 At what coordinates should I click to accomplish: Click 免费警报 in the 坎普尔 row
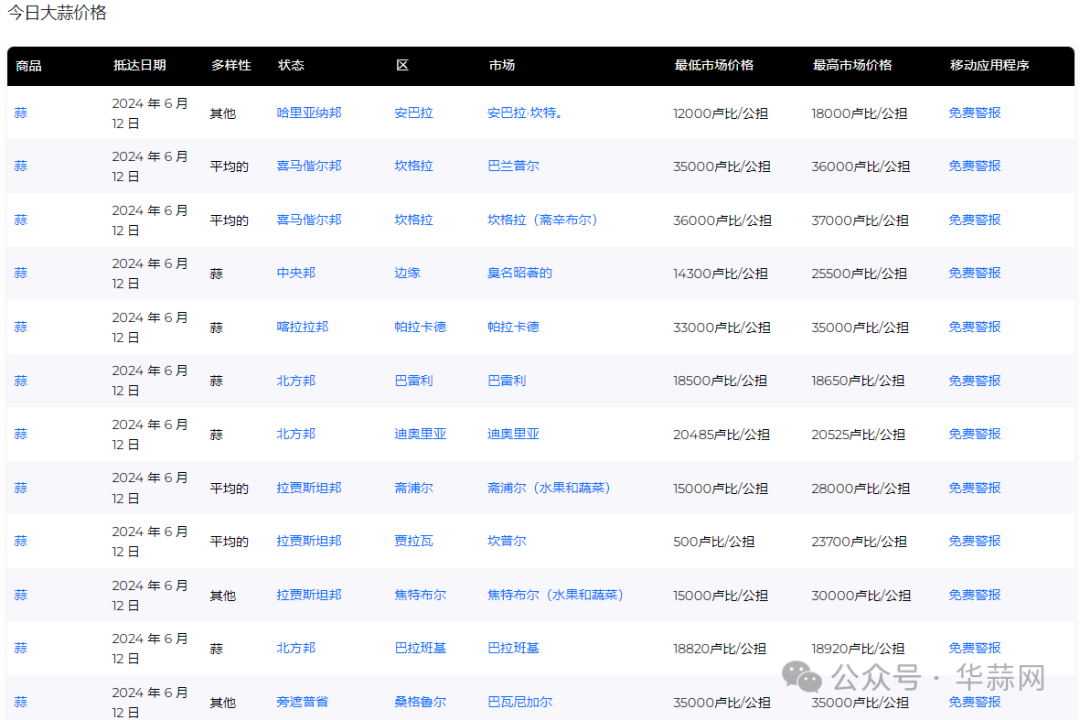tap(974, 540)
